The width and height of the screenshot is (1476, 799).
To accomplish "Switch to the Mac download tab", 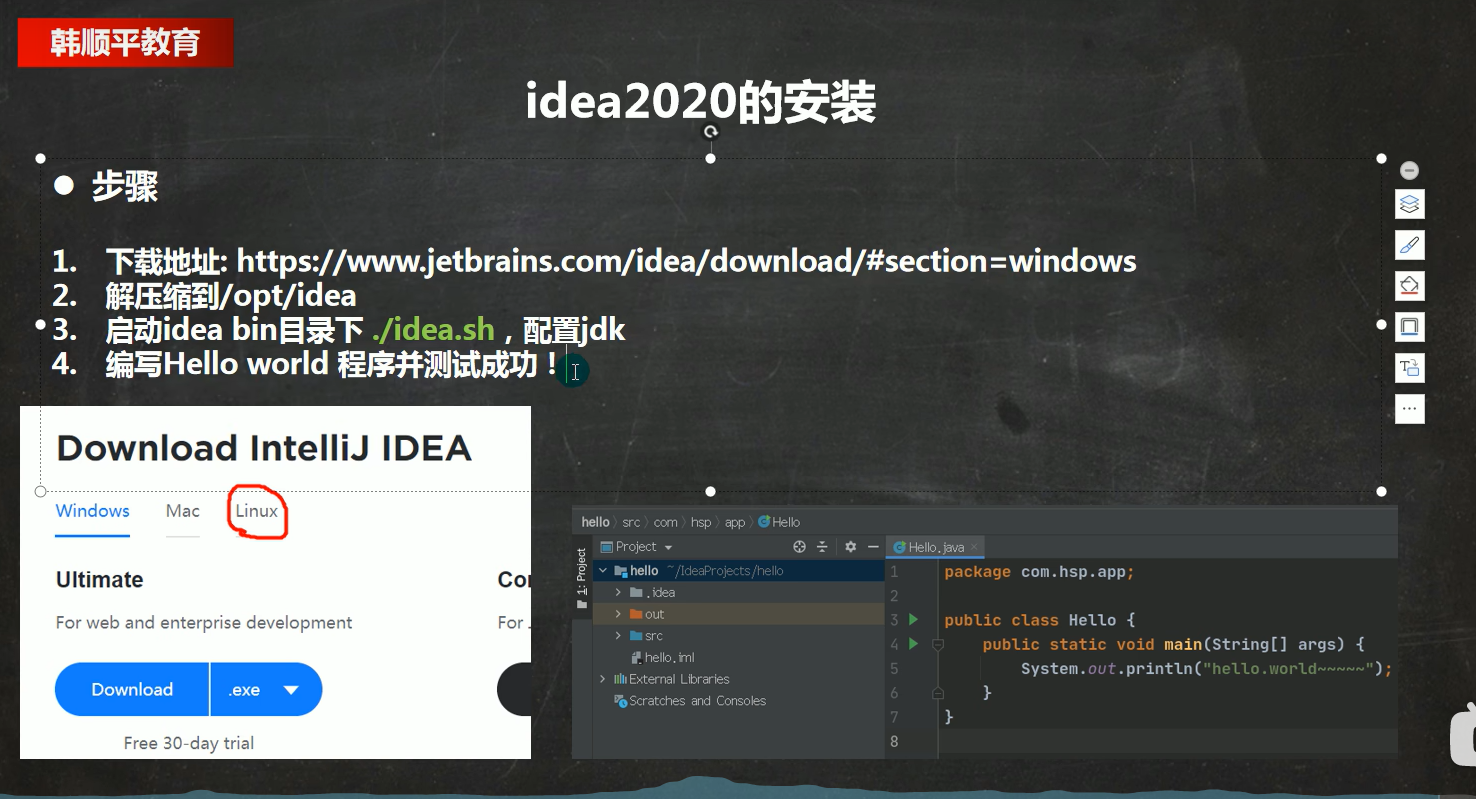I will (183, 511).
